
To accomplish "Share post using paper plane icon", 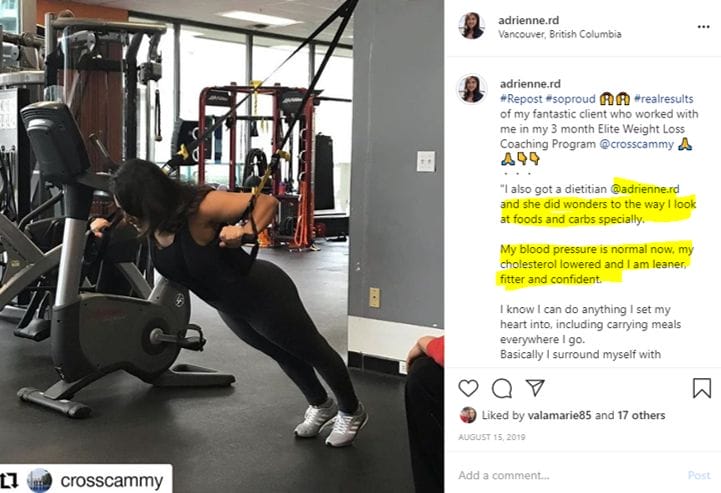I will 535,388.
